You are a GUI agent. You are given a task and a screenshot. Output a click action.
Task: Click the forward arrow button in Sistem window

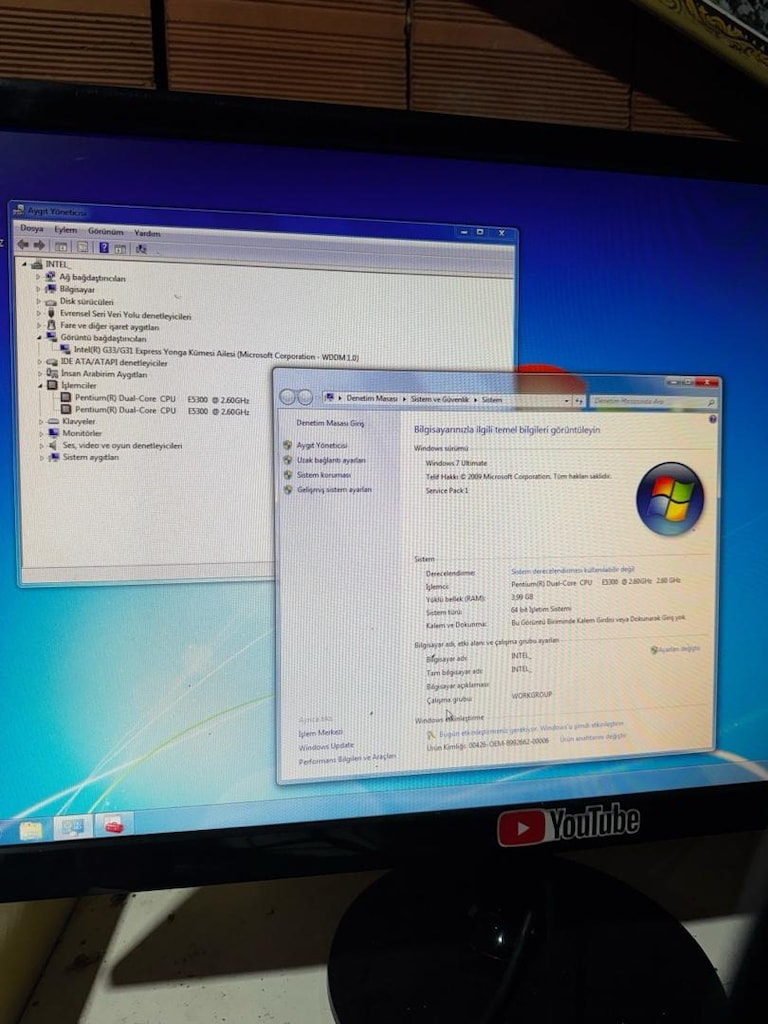click(304, 397)
